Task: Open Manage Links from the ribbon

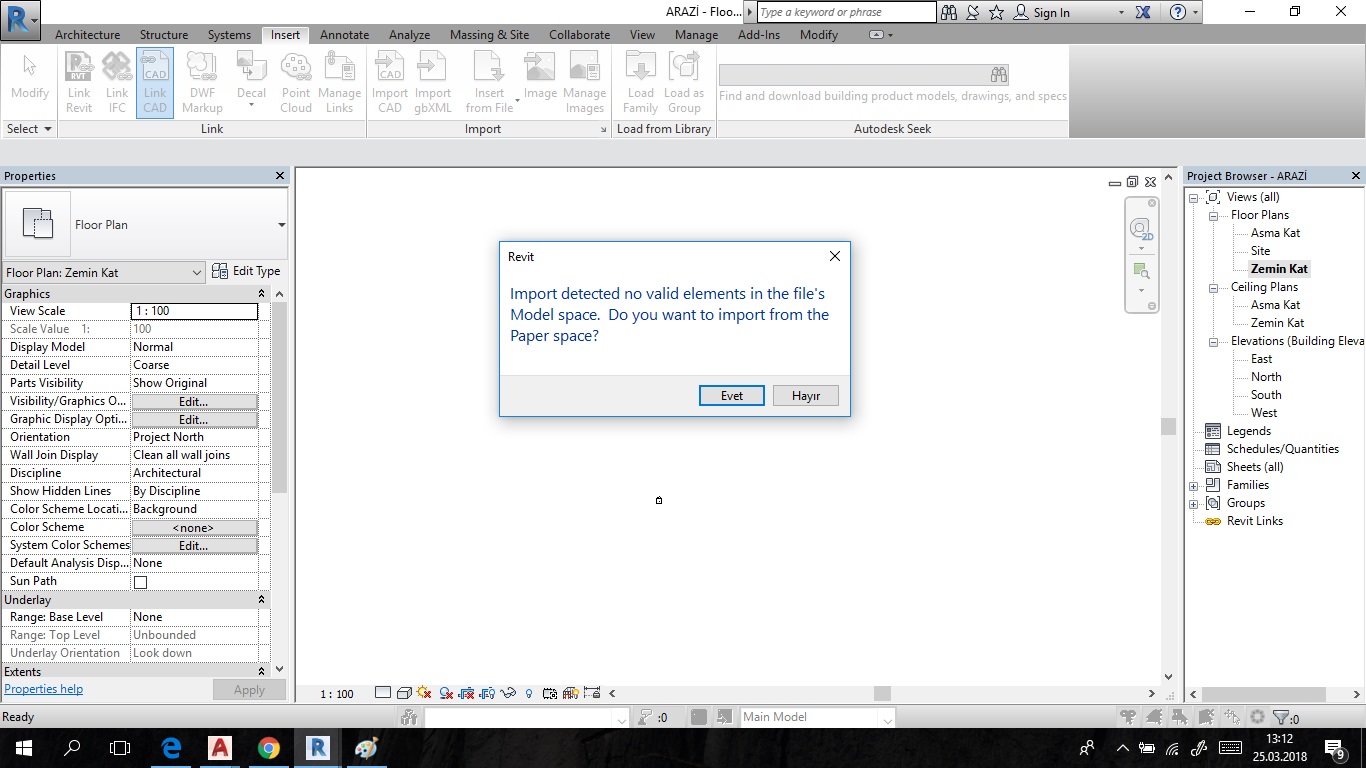Action: [x=340, y=83]
